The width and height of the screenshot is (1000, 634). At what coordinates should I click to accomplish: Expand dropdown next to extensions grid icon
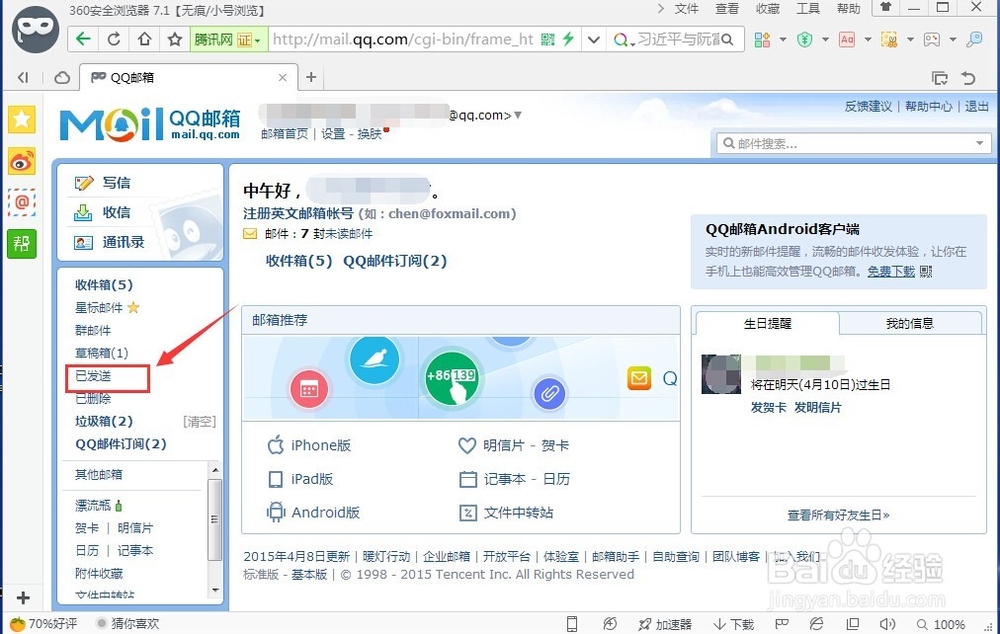click(x=783, y=40)
